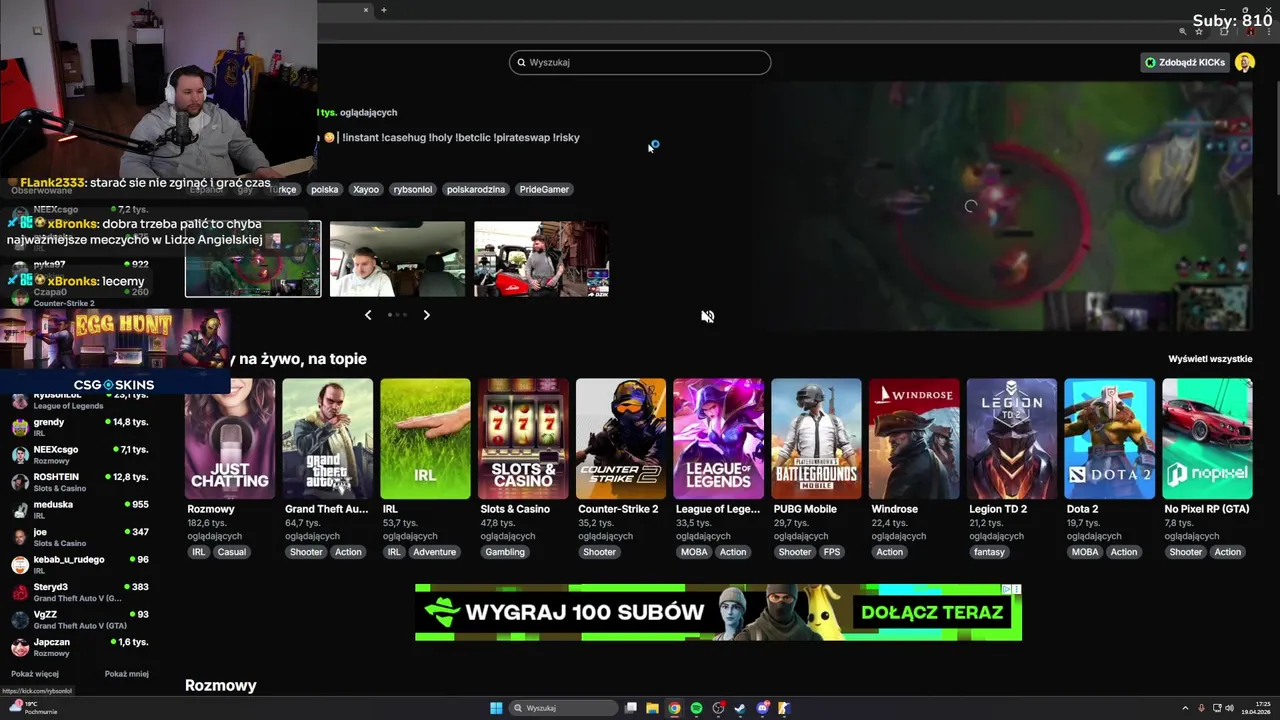Viewport: 1280px width, 720px height.
Task: Open the No Pixel RP category card
Action: (x=1207, y=438)
